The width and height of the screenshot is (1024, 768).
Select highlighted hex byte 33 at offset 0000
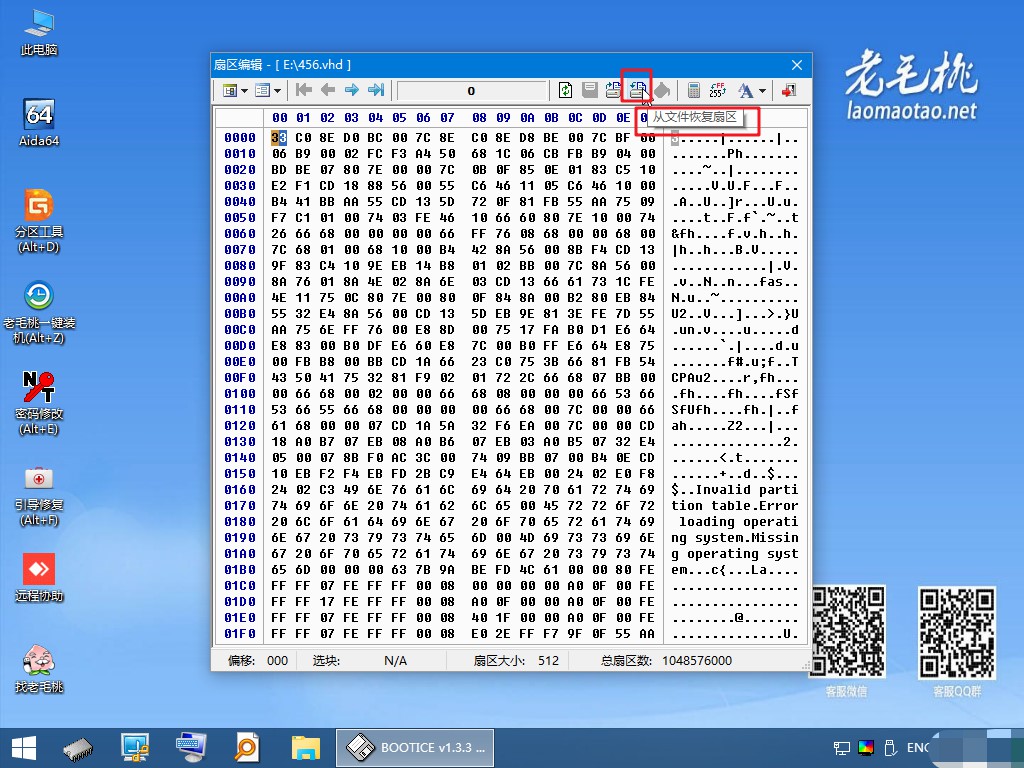click(279, 138)
